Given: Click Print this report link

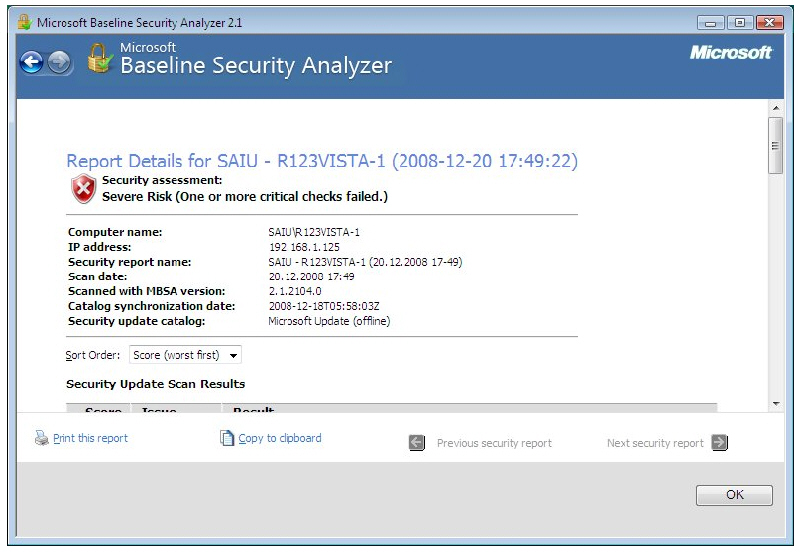Looking at the screenshot, I should (90, 438).
